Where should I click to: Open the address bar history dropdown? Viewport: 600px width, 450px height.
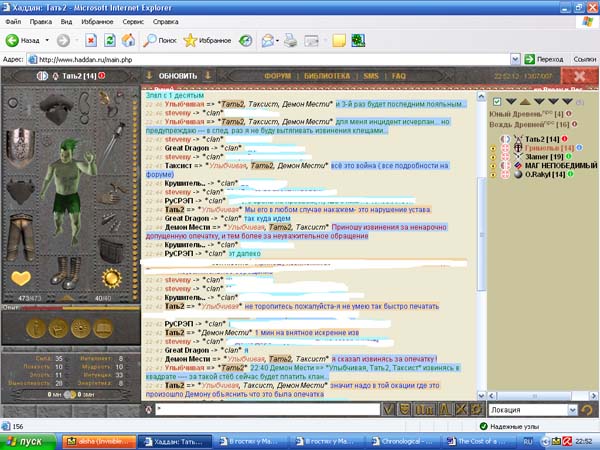515,59
